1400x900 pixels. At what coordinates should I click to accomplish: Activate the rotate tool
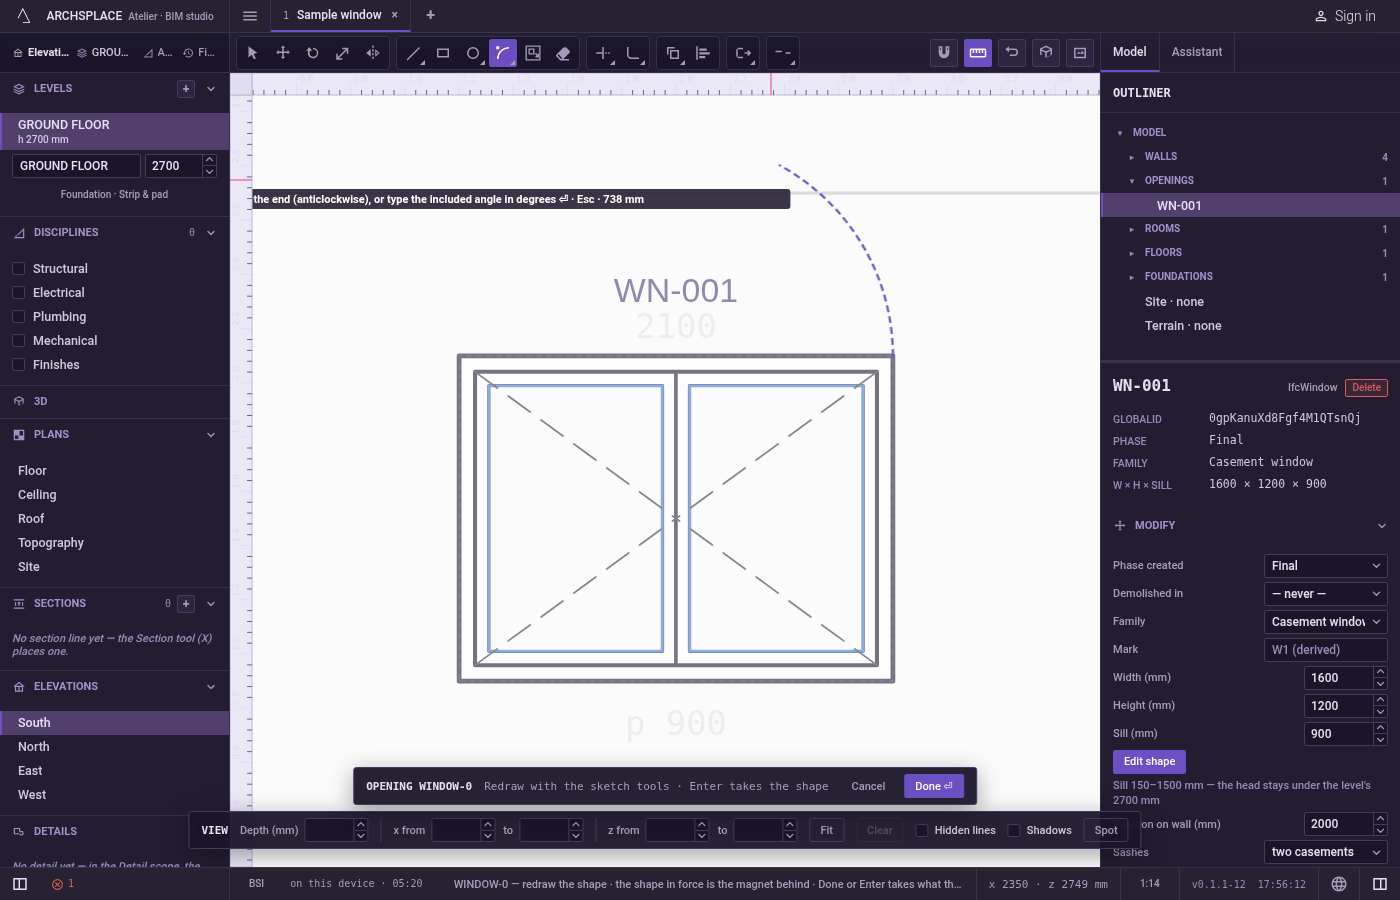[x=313, y=53]
